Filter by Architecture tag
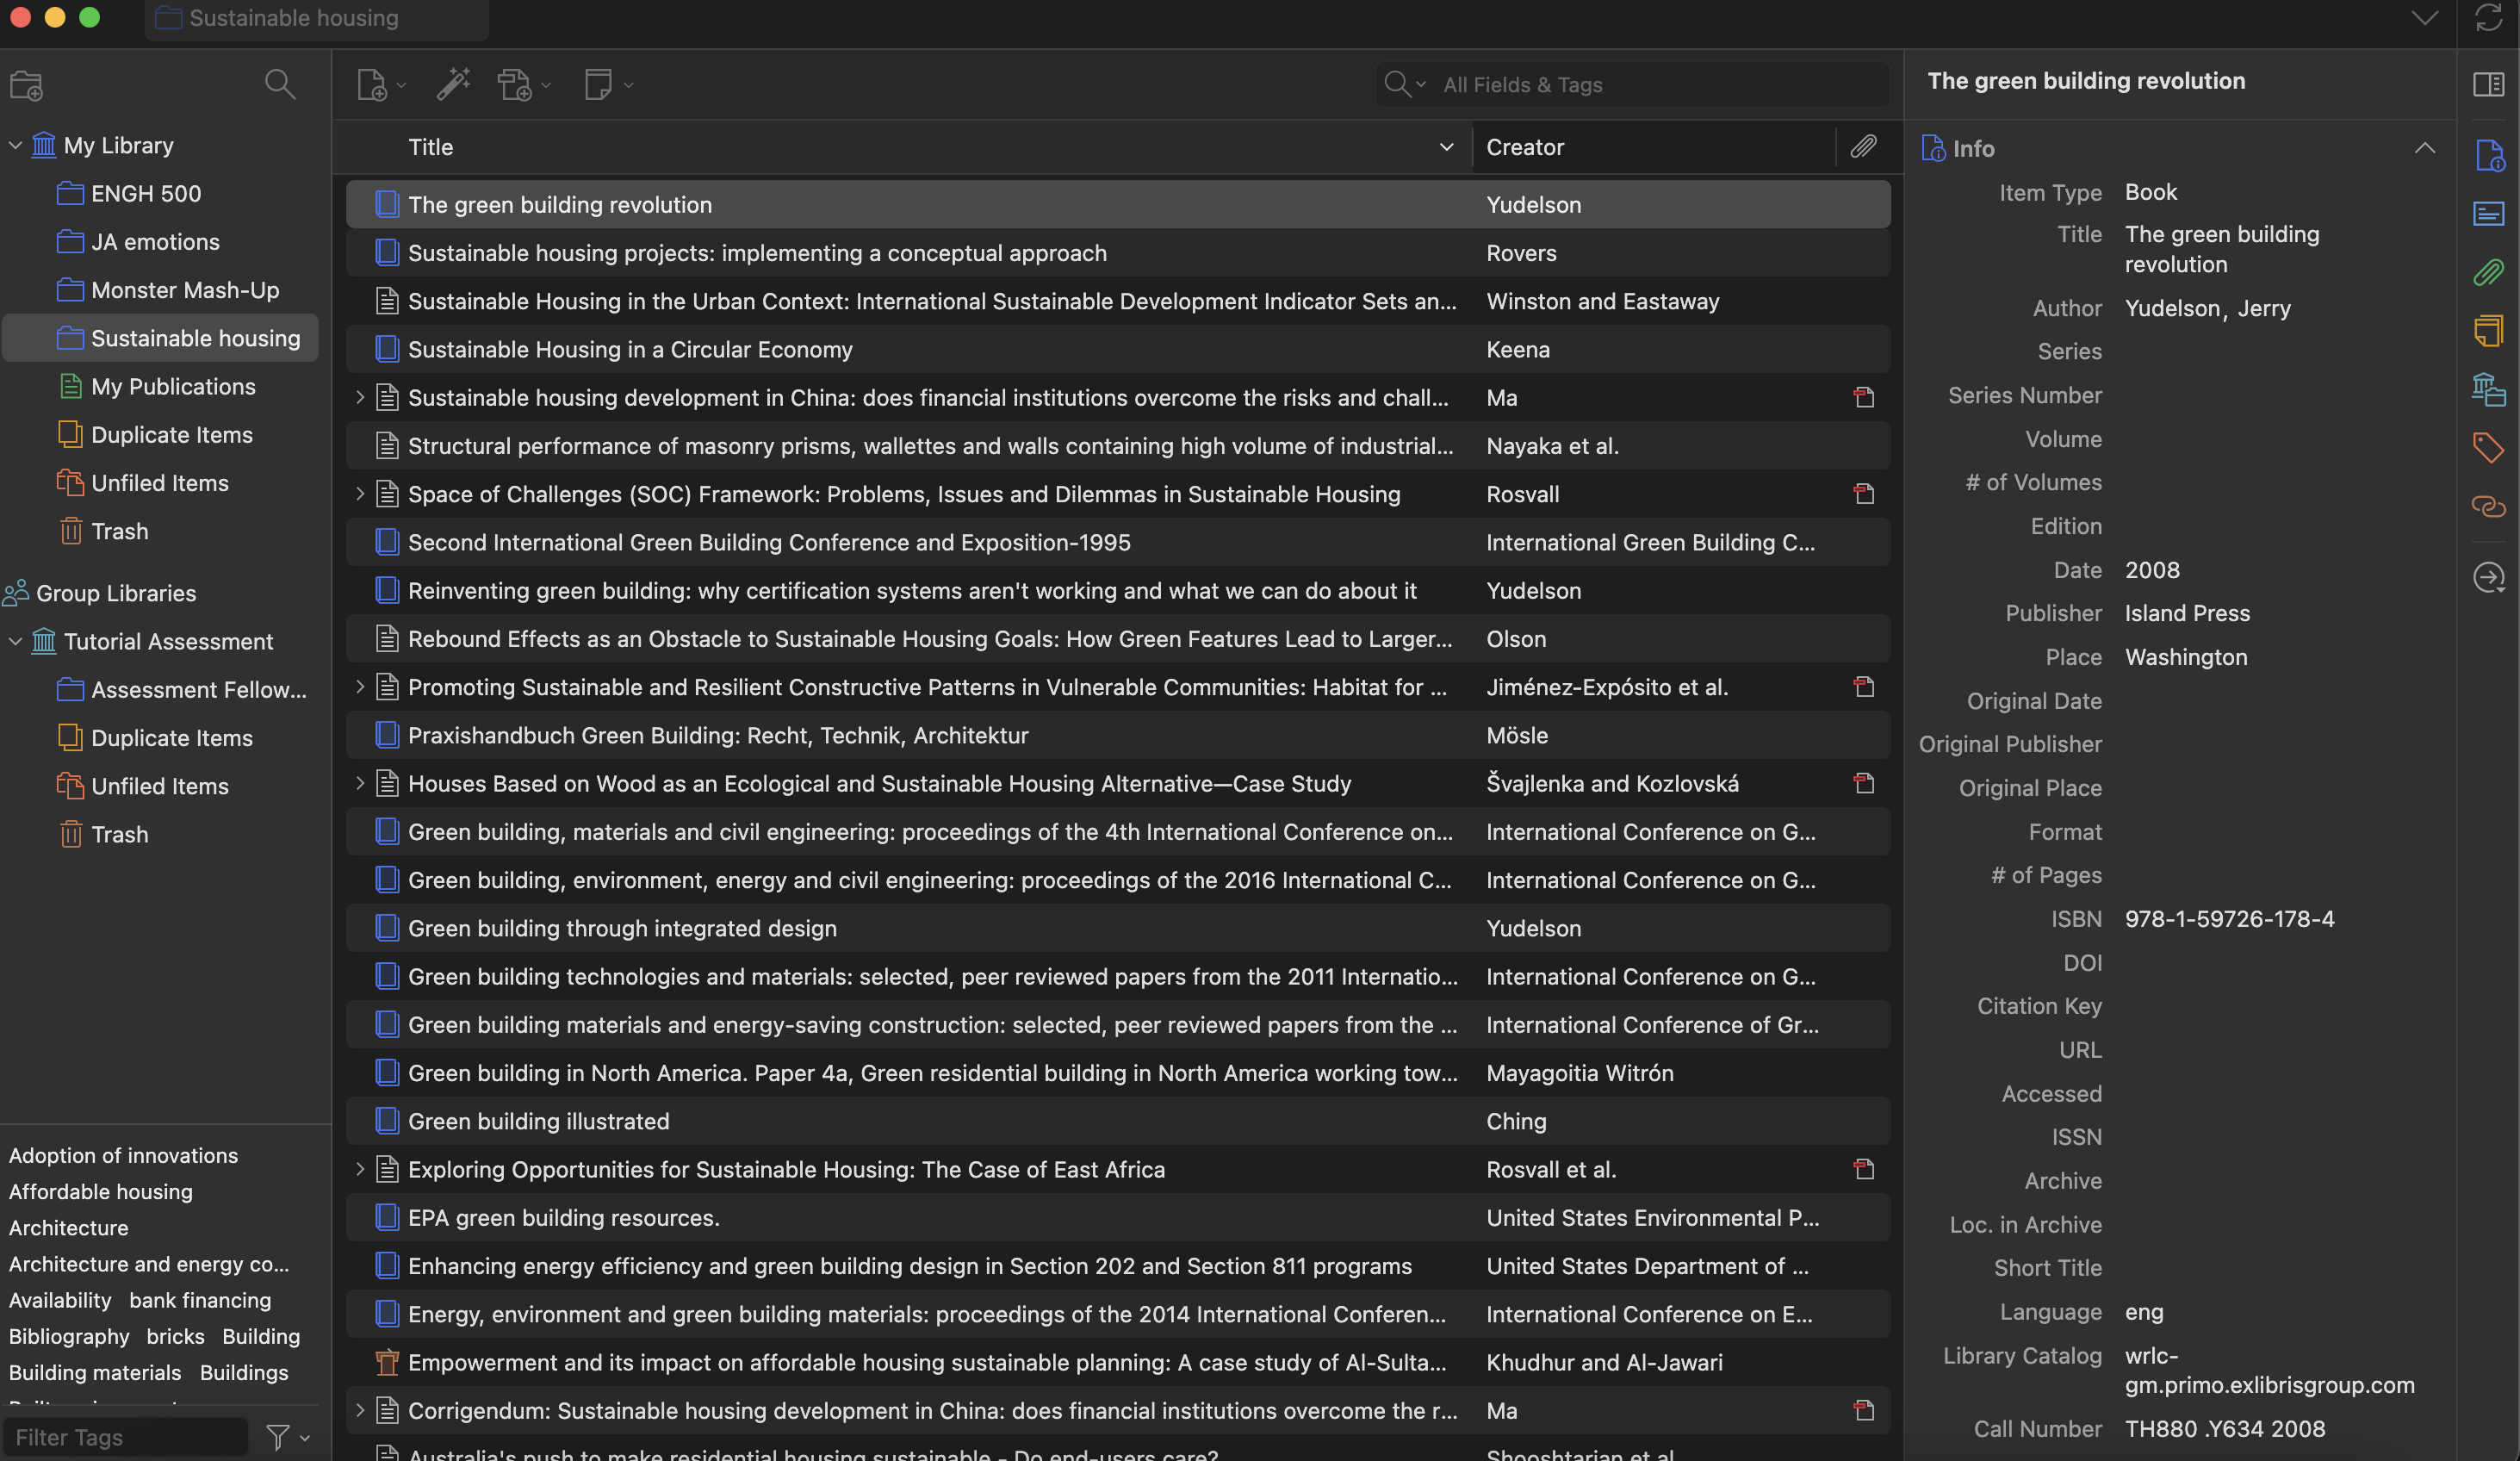Screen dimensions: 2520x1461 pos(68,1227)
